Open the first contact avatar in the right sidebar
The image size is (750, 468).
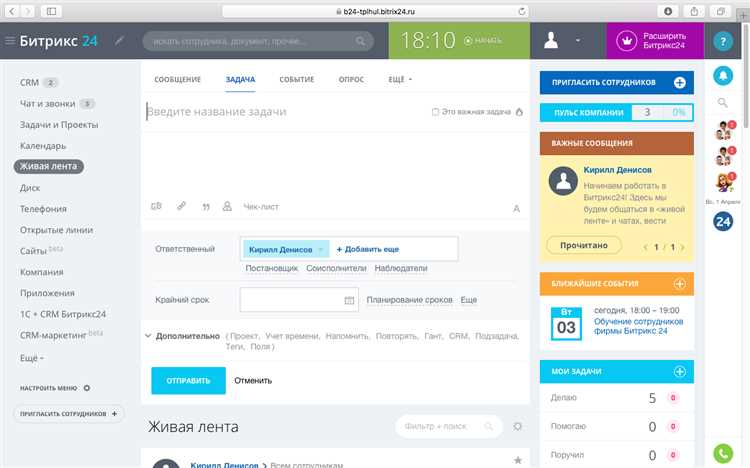click(x=725, y=130)
